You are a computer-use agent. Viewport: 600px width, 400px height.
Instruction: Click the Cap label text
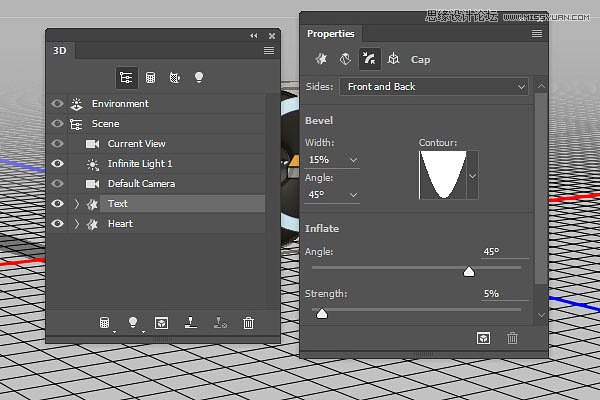(x=420, y=60)
